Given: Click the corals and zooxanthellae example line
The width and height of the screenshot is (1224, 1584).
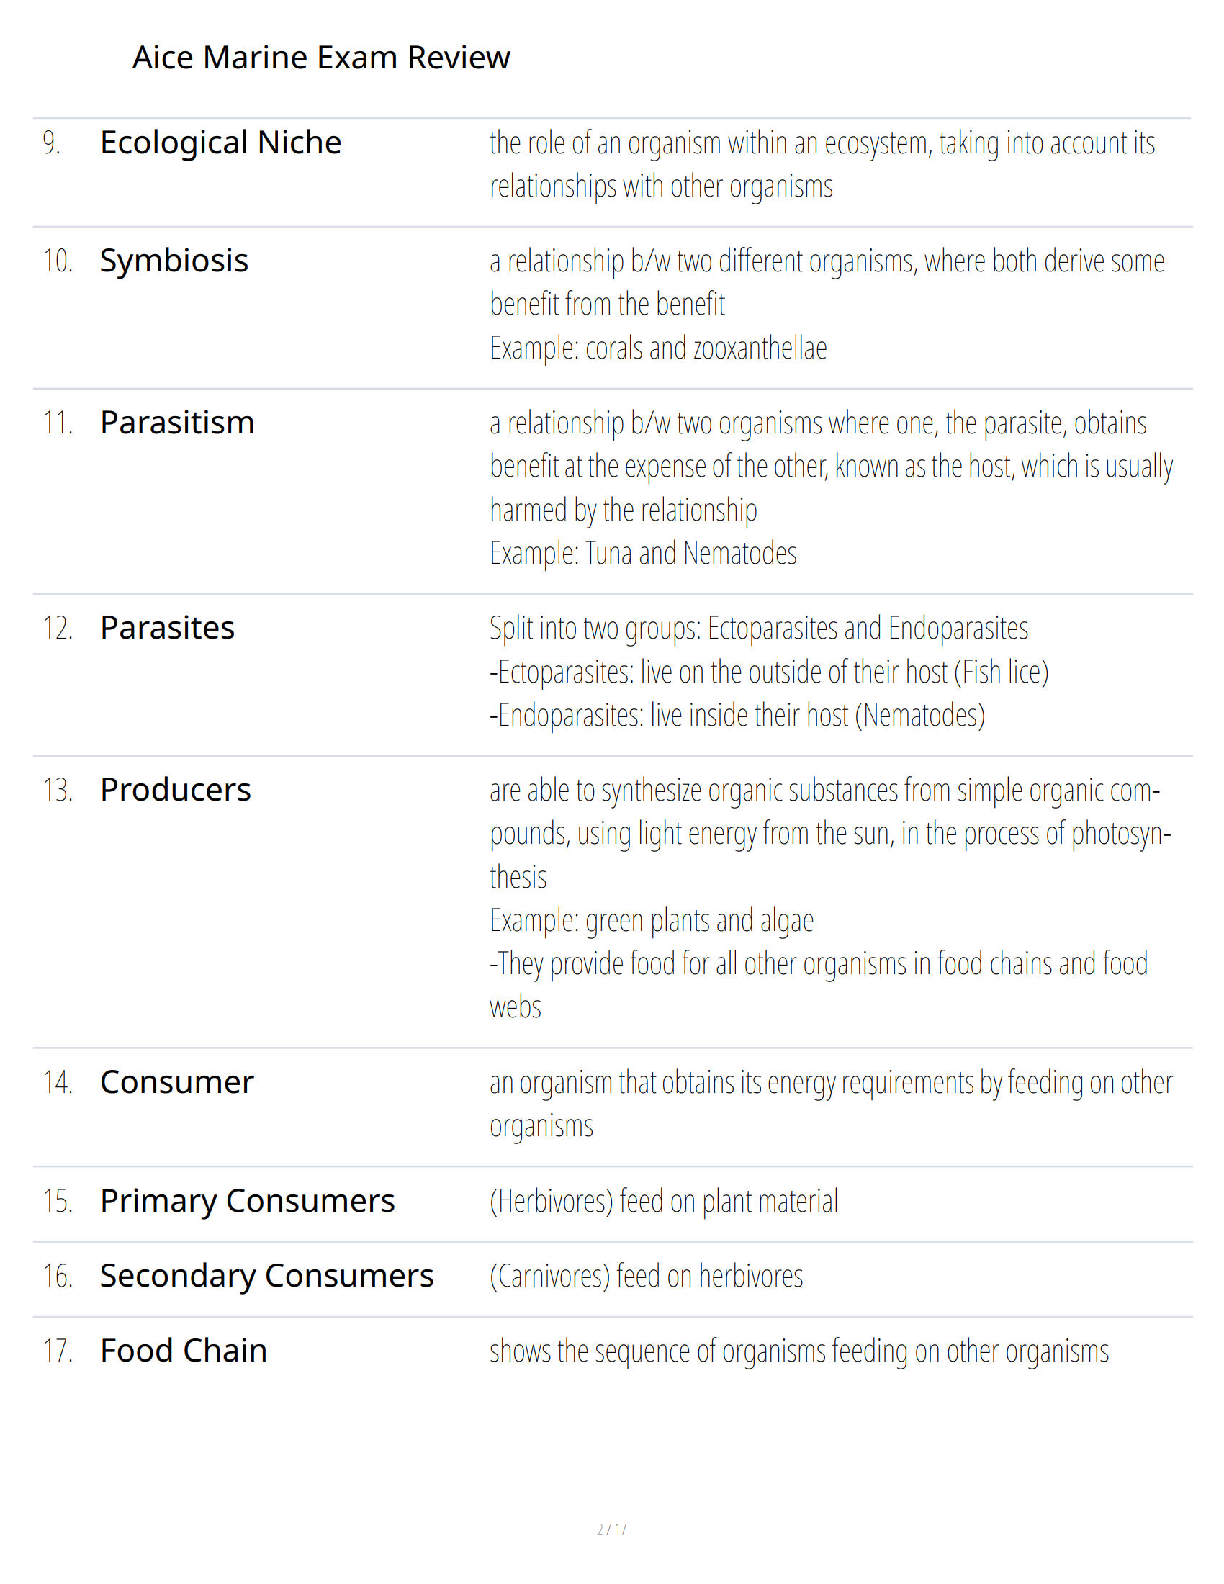Looking at the screenshot, I should [658, 349].
